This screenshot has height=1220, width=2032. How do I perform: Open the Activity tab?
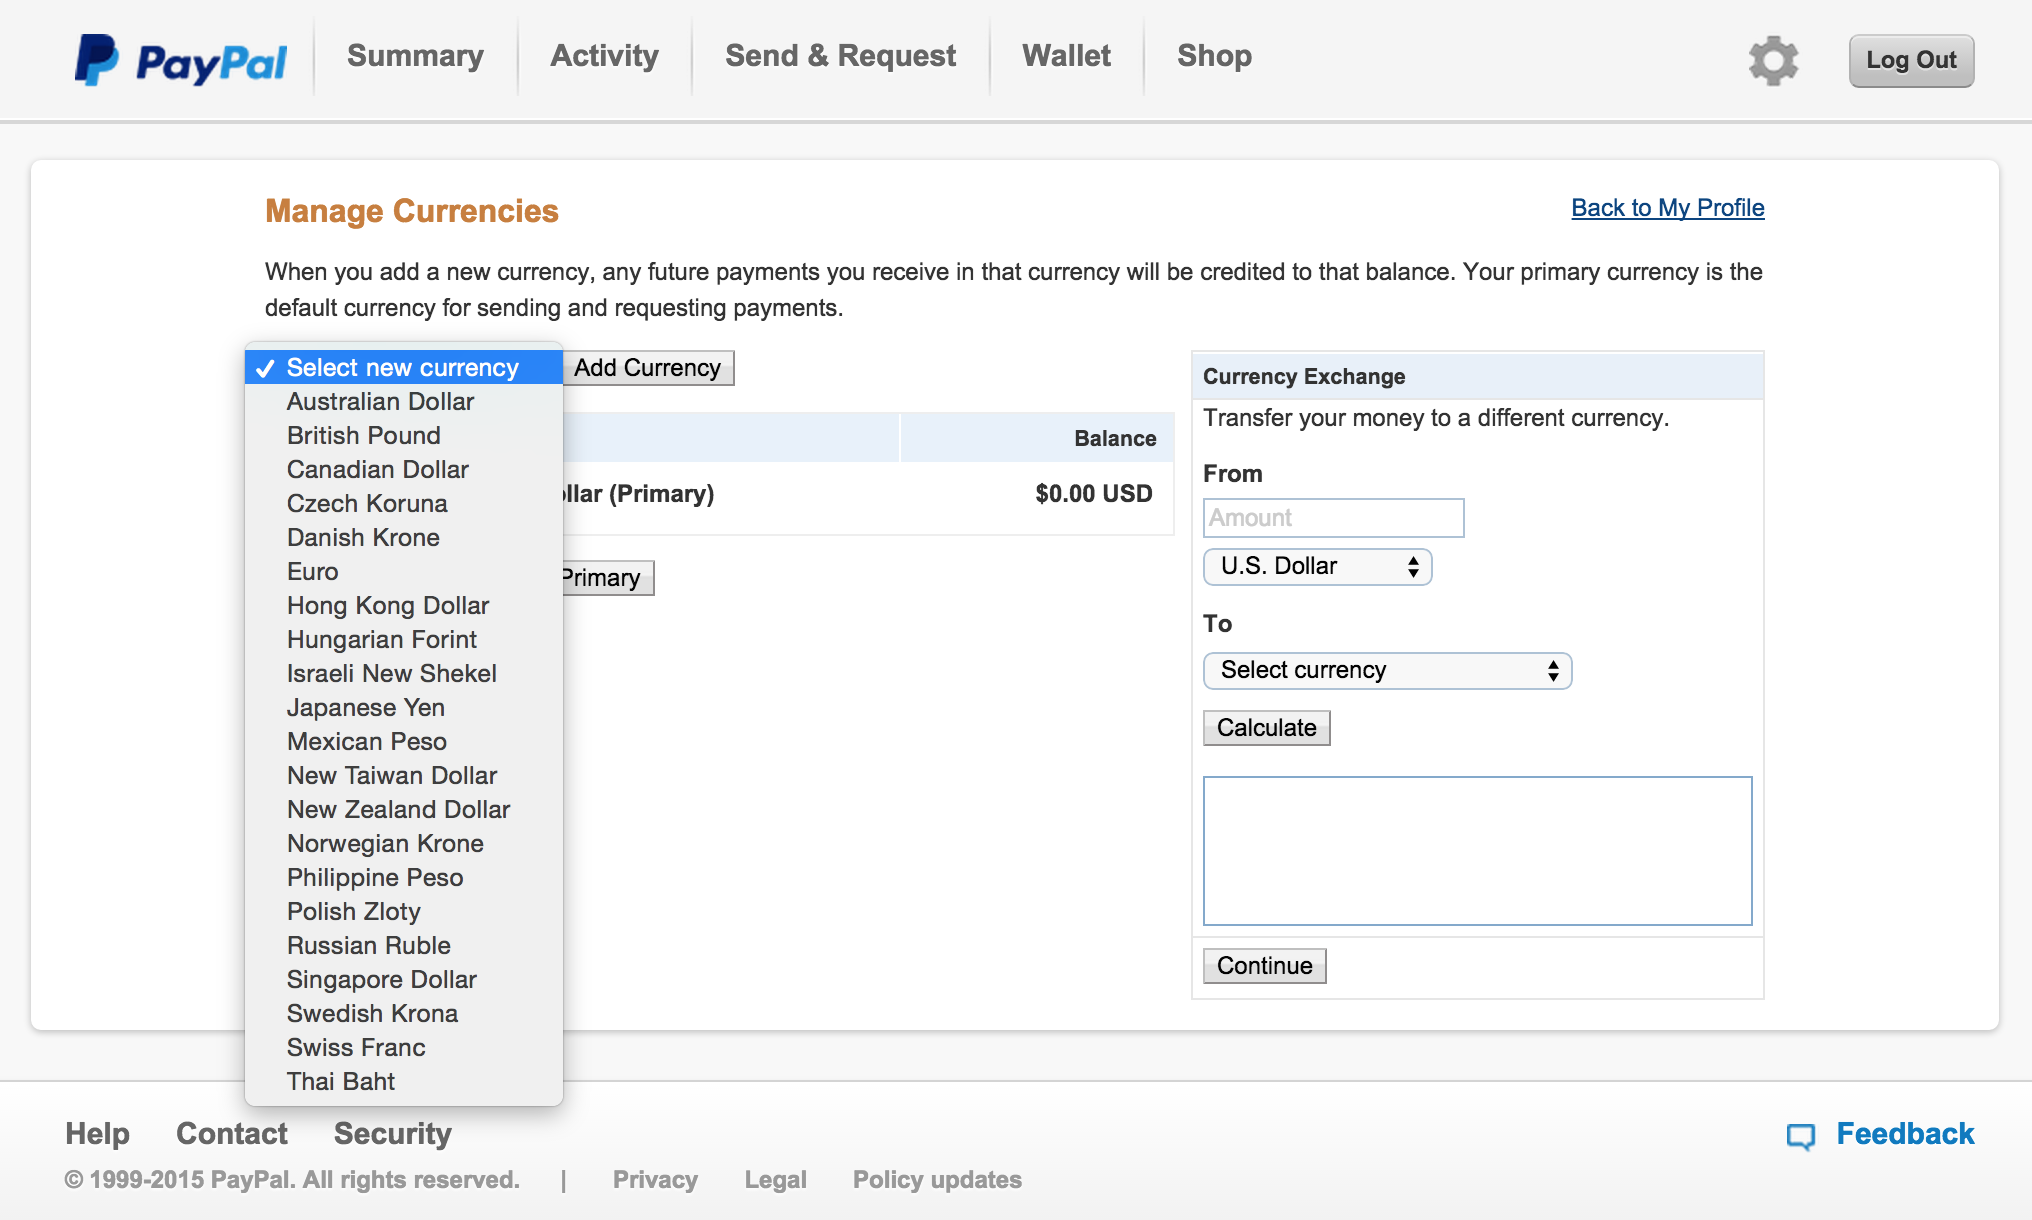(604, 56)
